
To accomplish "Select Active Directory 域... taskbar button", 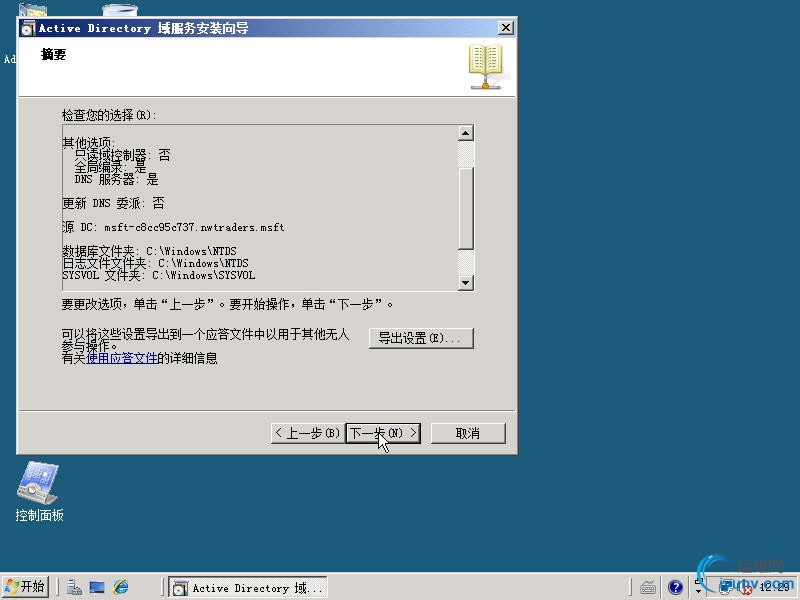I will pos(248,588).
